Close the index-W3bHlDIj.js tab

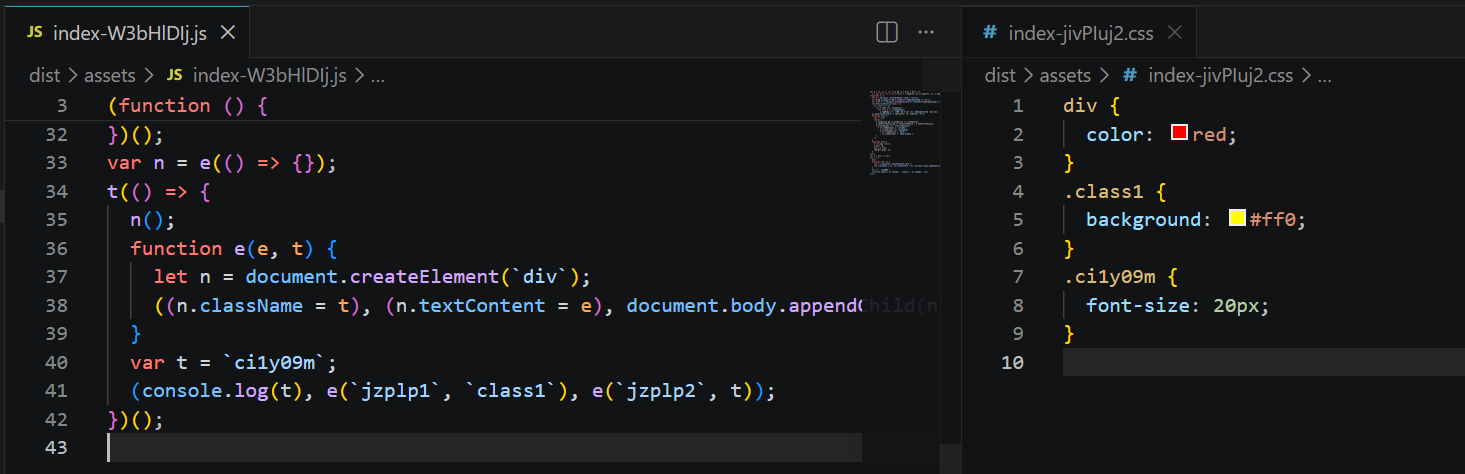227,33
